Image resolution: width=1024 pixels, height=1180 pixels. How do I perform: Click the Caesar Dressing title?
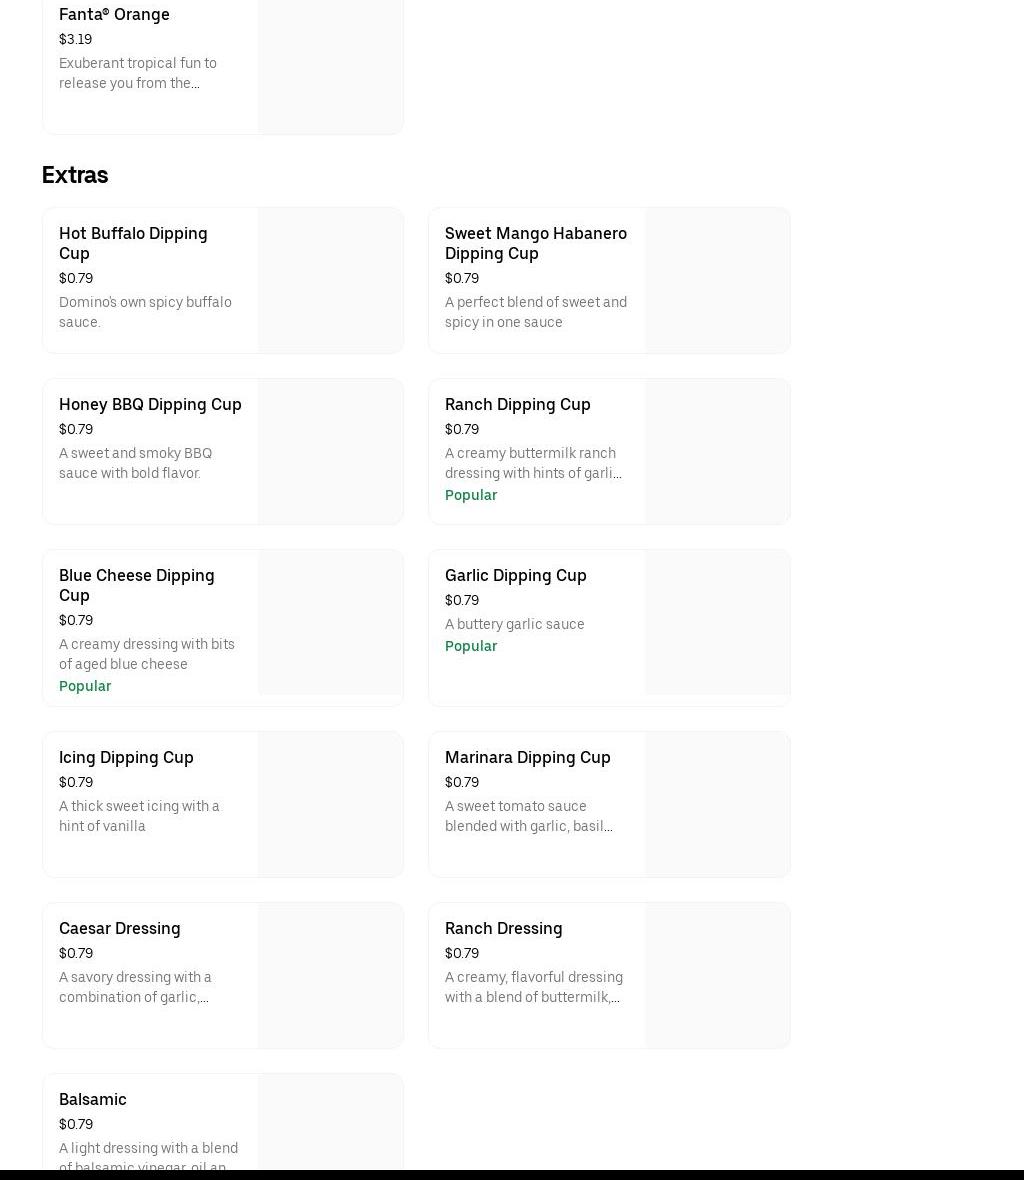pos(119,928)
